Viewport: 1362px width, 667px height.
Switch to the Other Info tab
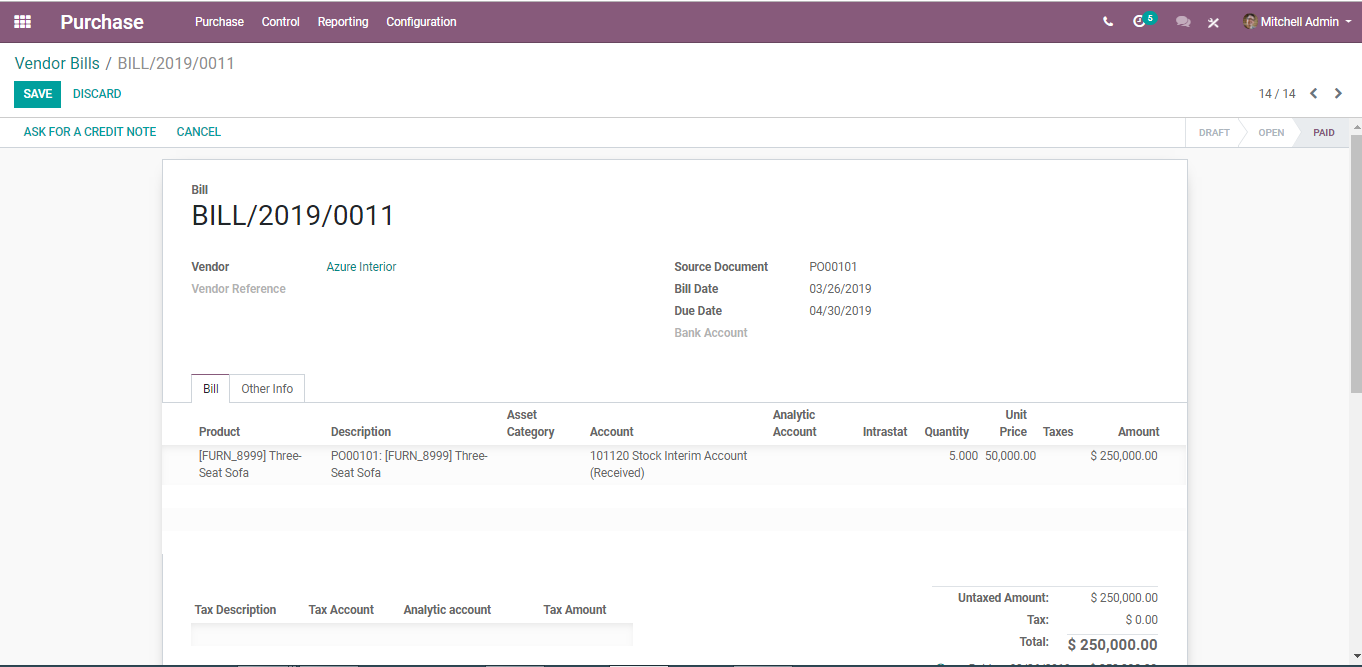267,389
